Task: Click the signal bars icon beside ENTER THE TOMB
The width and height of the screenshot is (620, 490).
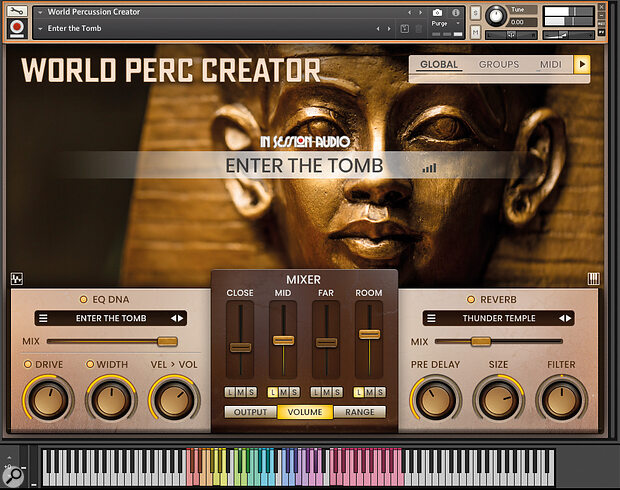Action: click(429, 168)
